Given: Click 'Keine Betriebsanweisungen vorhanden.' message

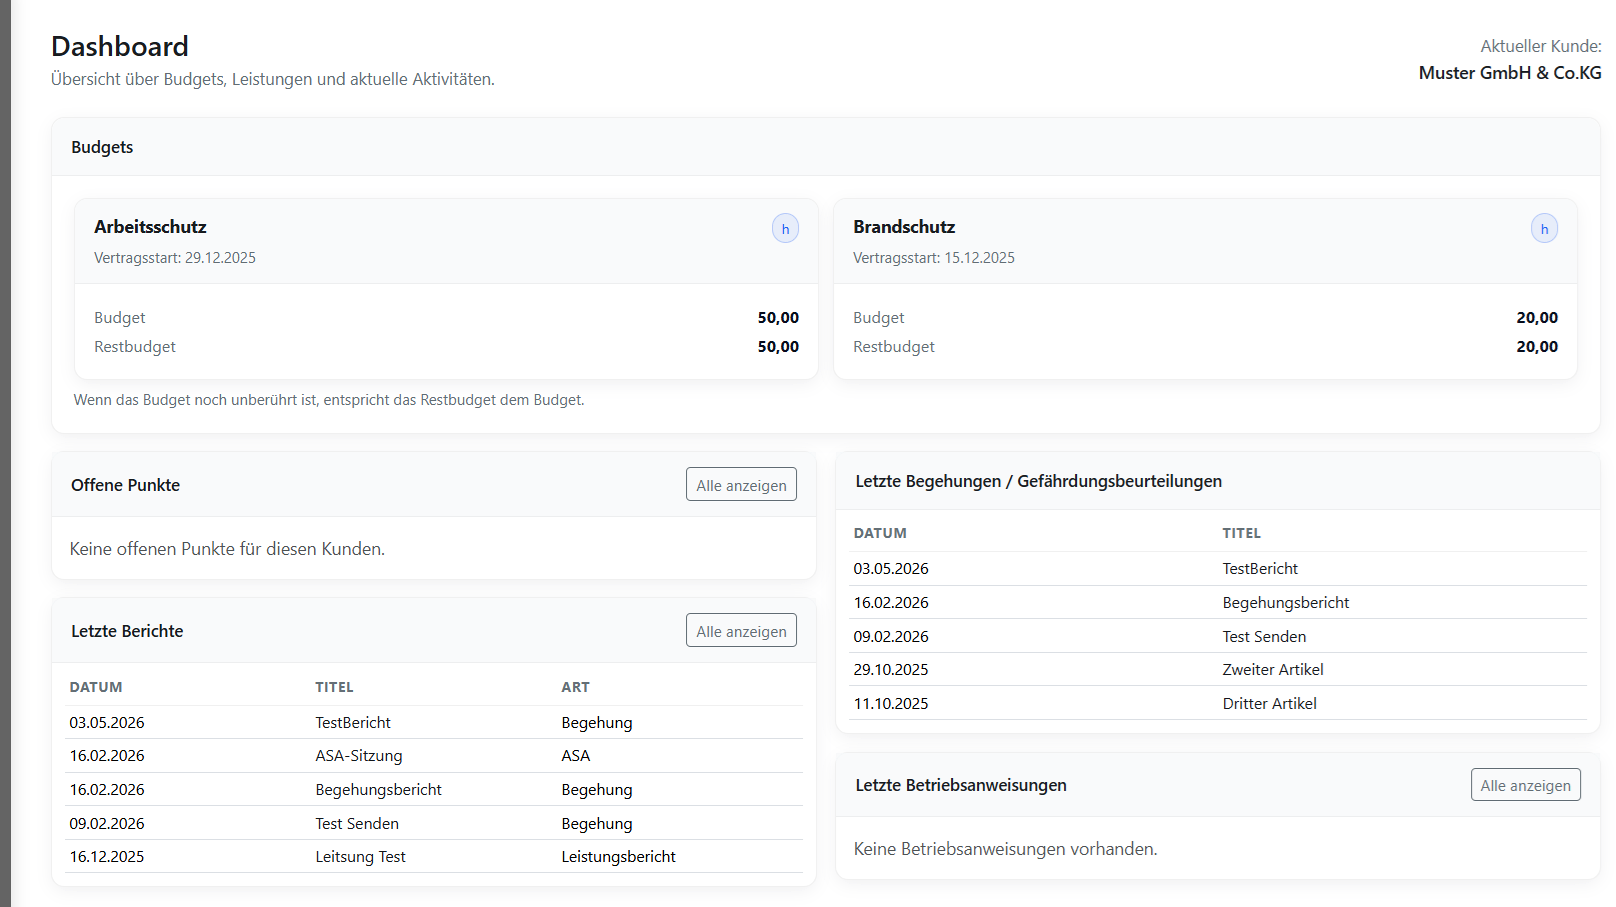Looking at the screenshot, I should (x=1005, y=849).
